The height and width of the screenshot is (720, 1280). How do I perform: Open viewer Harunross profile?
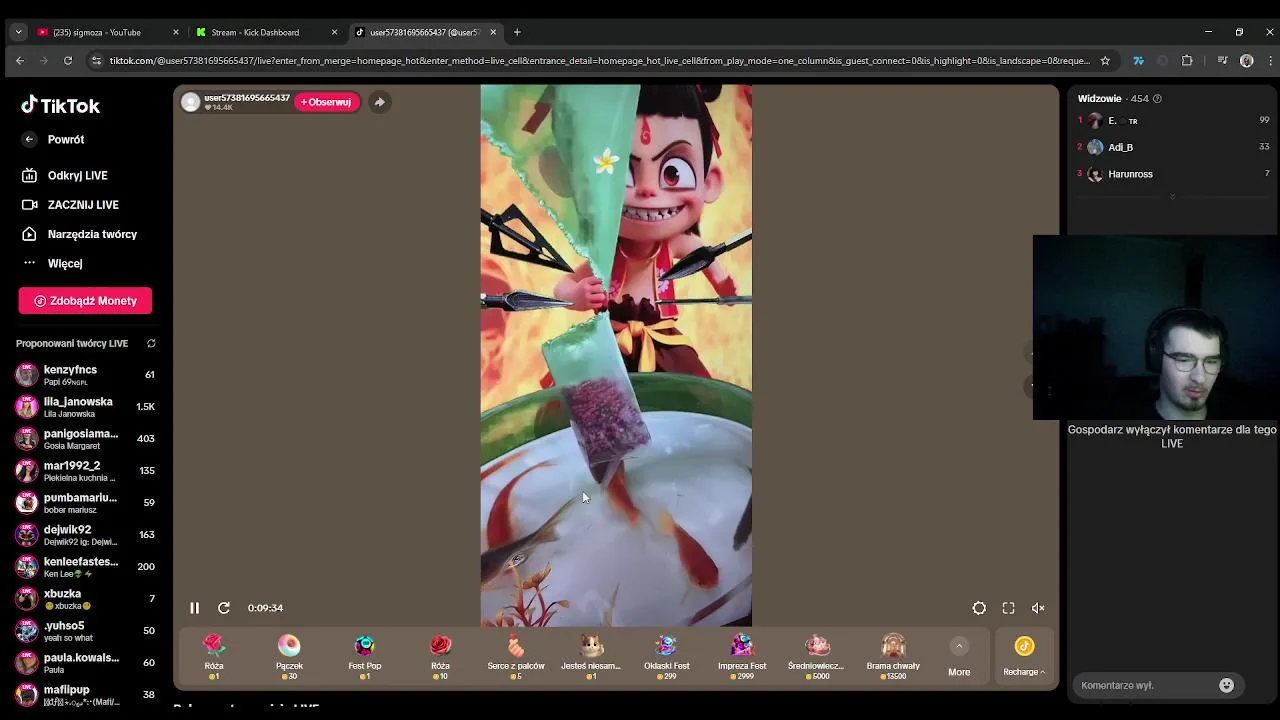[x=1174, y=174]
